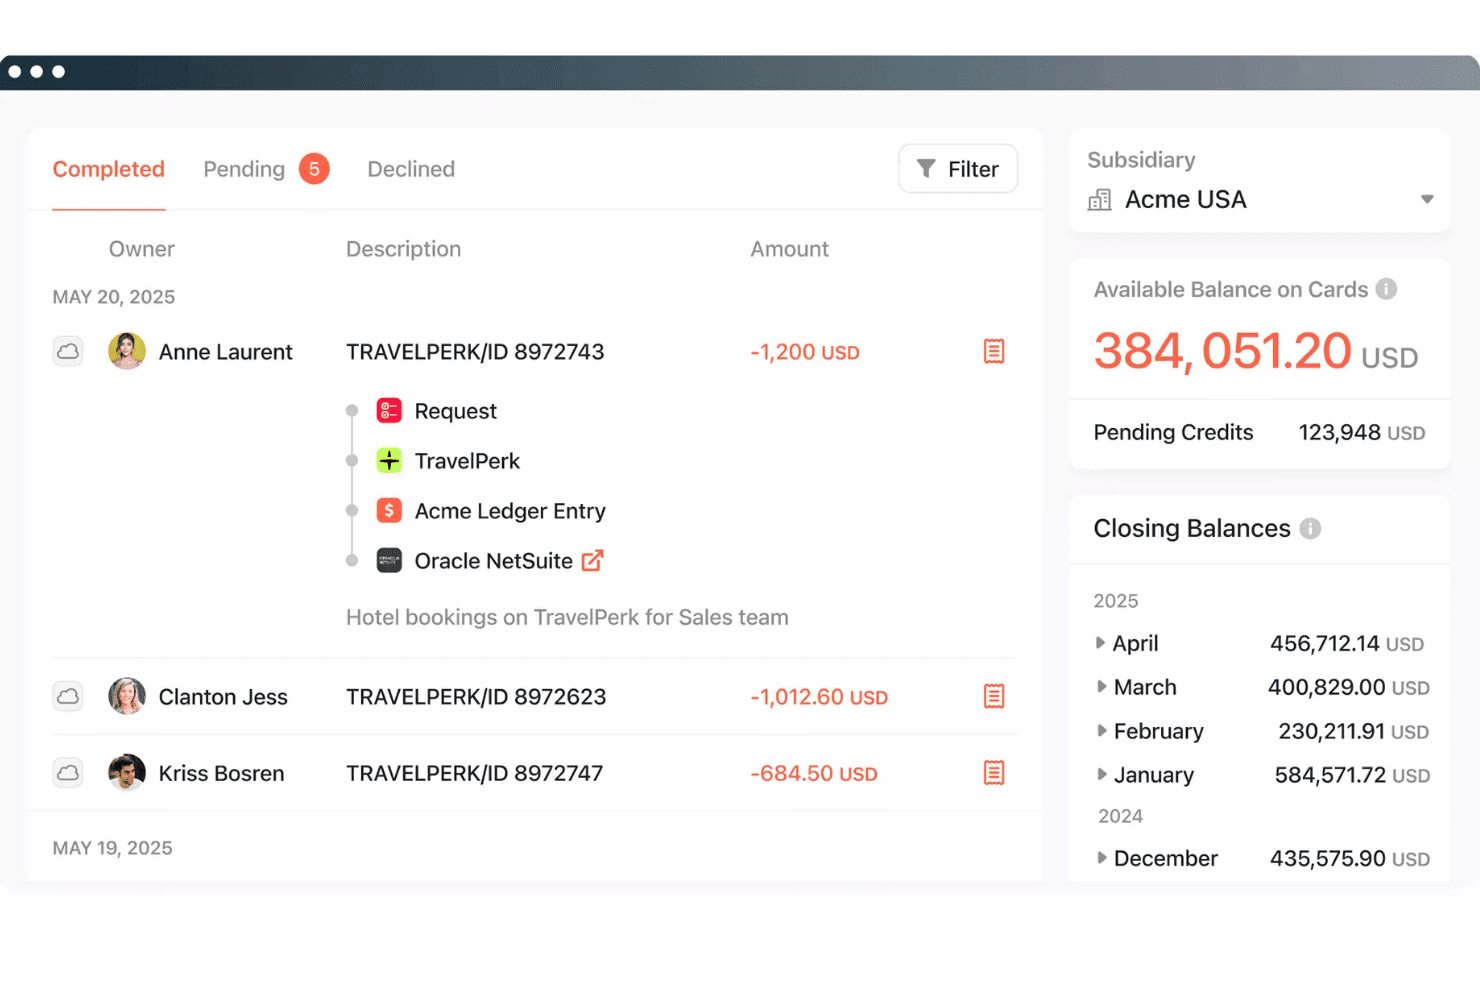
Task: Click the green TravelPerk step icon
Action: click(x=389, y=460)
